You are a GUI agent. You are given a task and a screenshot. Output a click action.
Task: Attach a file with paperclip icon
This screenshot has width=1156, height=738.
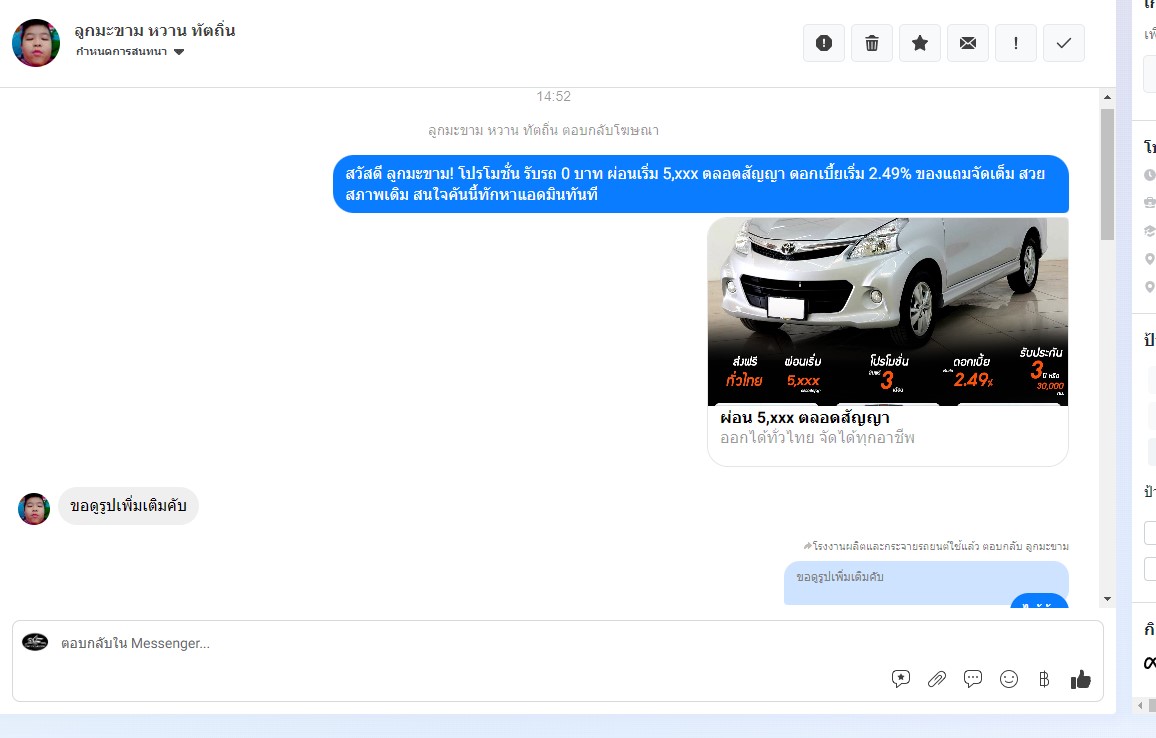[937, 679]
